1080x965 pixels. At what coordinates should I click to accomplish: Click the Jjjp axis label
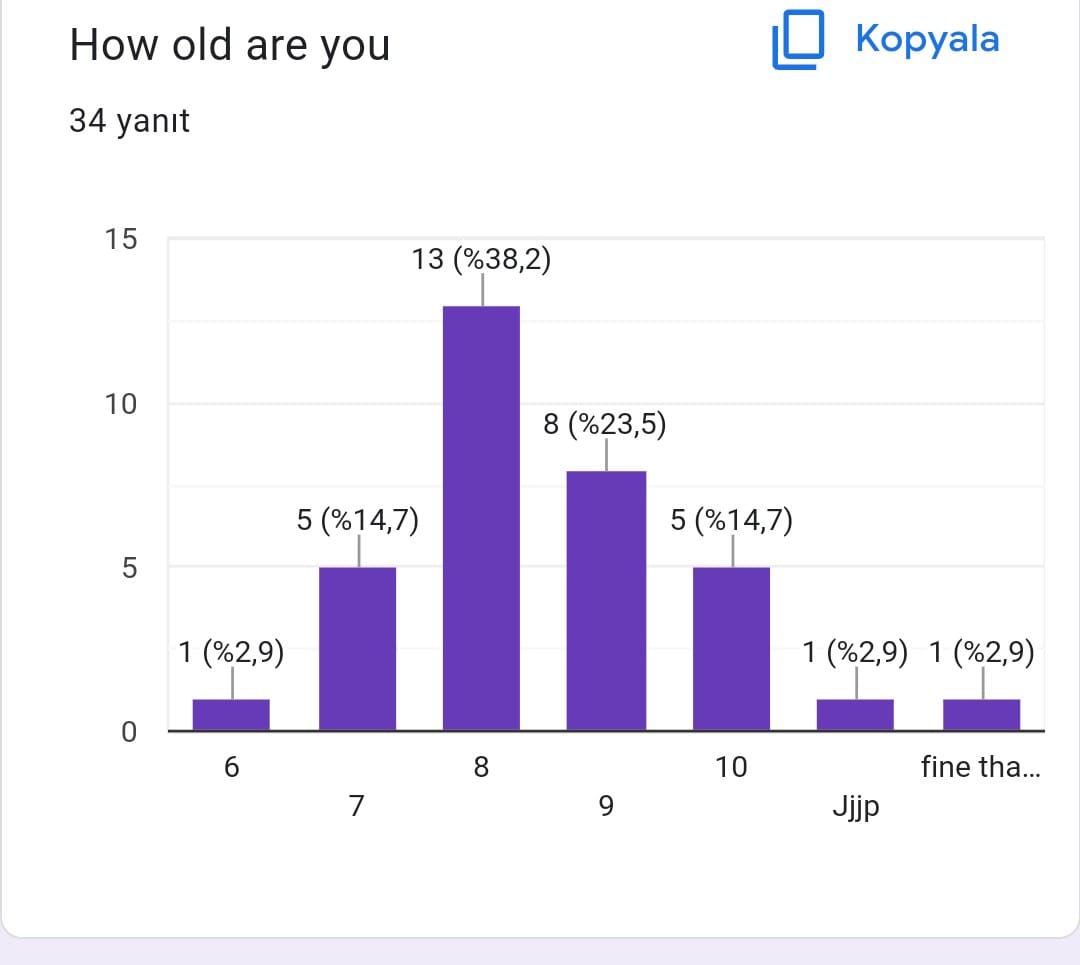click(x=855, y=806)
